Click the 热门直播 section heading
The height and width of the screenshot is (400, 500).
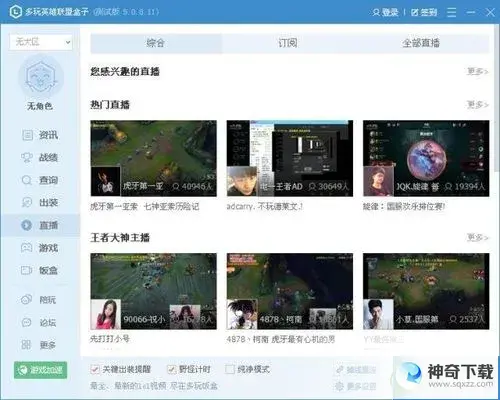click(110, 105)
